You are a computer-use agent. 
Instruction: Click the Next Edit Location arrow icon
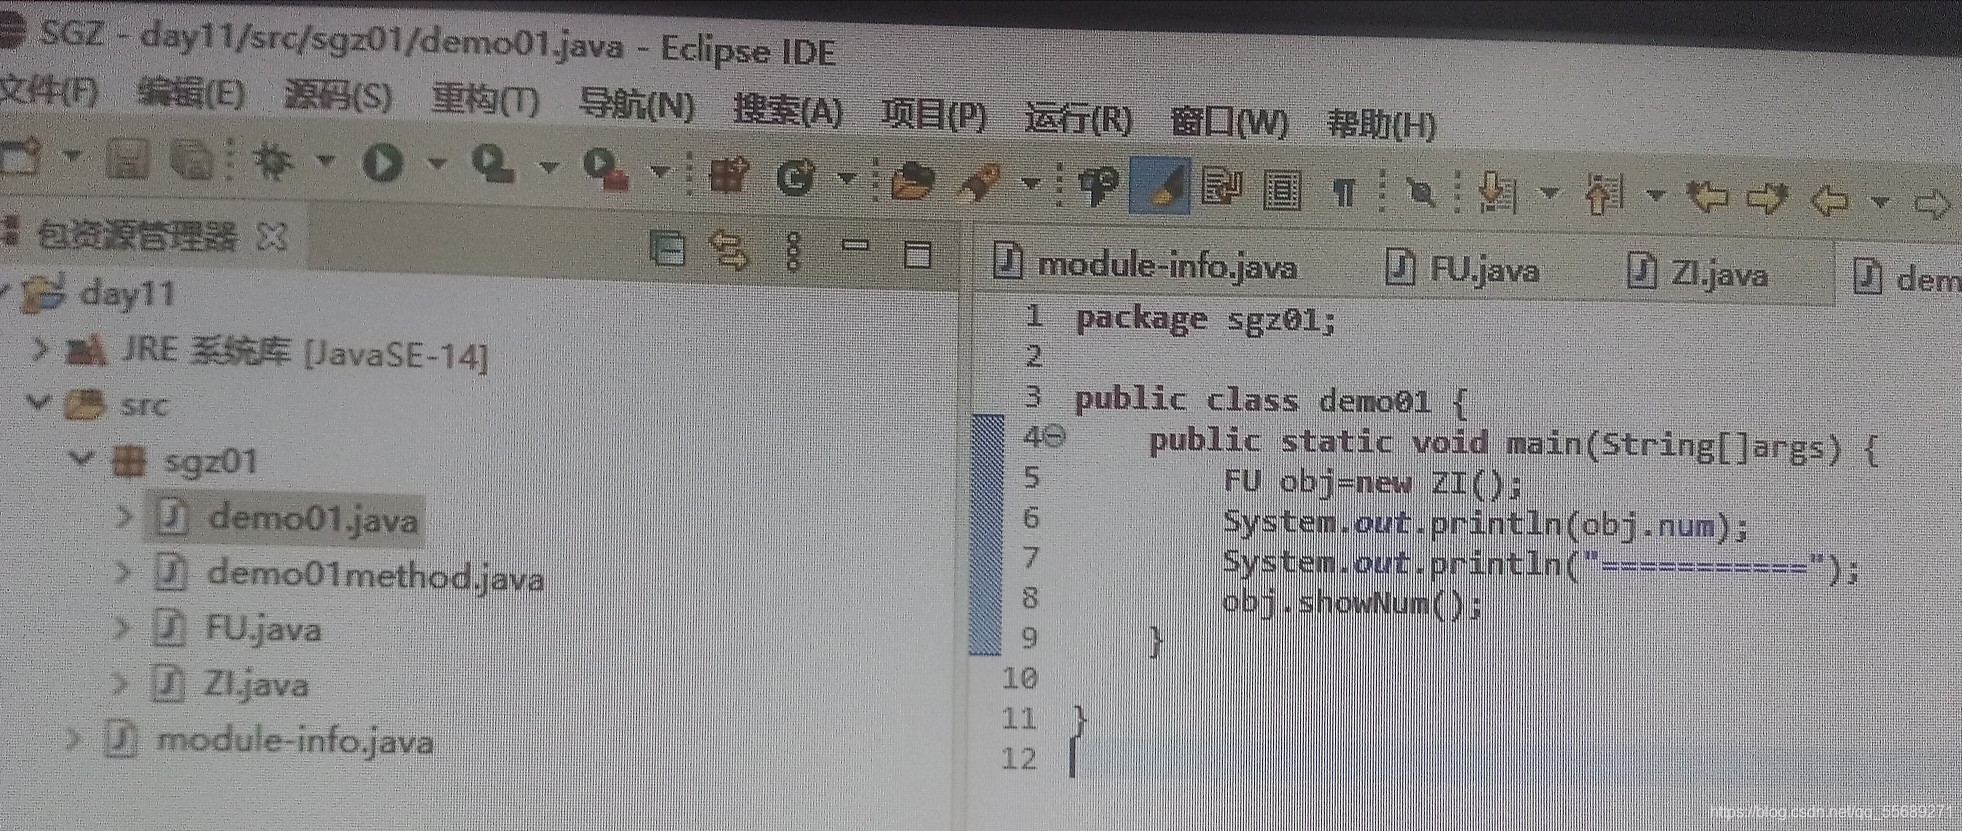(1767, 198)
